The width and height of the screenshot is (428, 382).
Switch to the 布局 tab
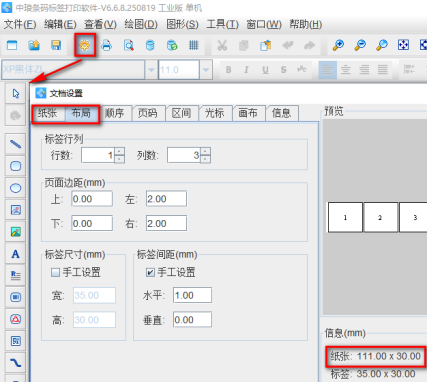pos(82,114)
